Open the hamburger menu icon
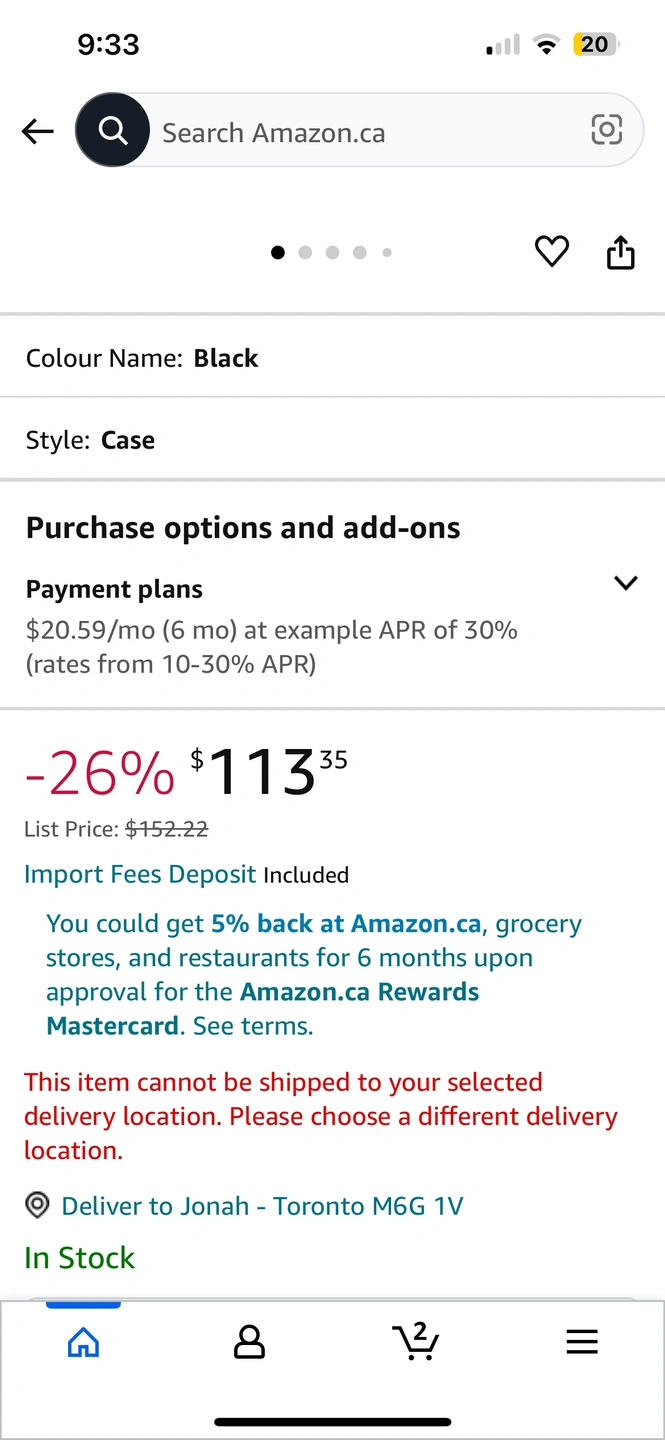Image resolution: width=665 pixels, height=1440 pixels. tap(582, 1342)
